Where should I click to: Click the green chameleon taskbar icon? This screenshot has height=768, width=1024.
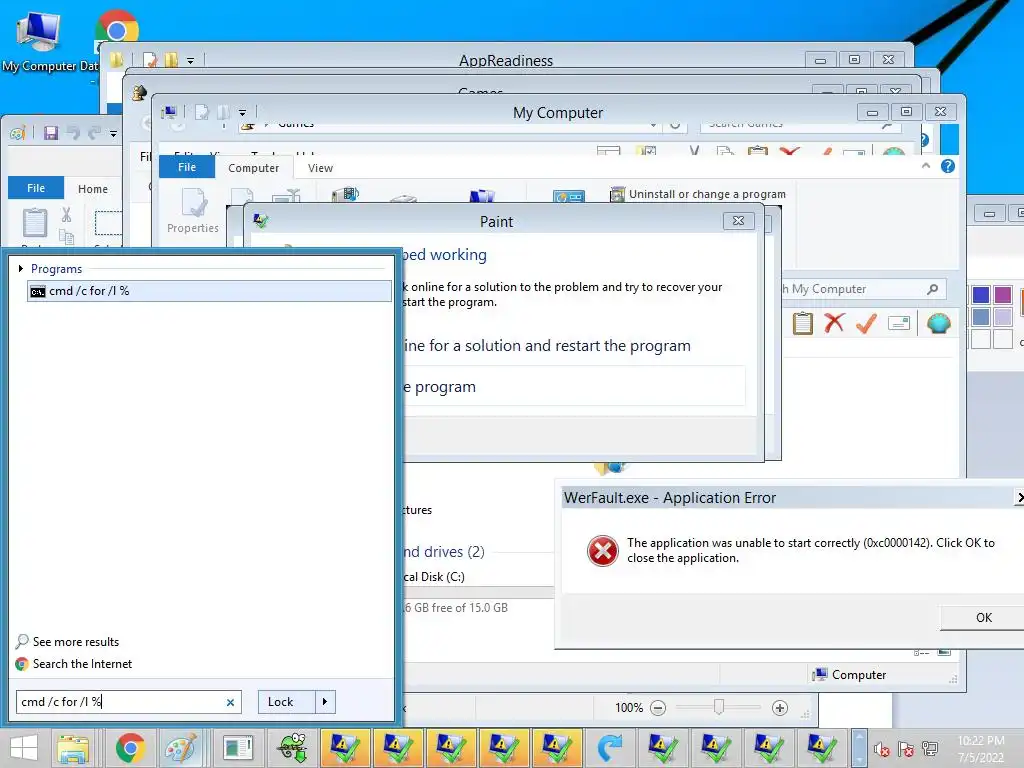pyautogui.click(x=293, y=748)
